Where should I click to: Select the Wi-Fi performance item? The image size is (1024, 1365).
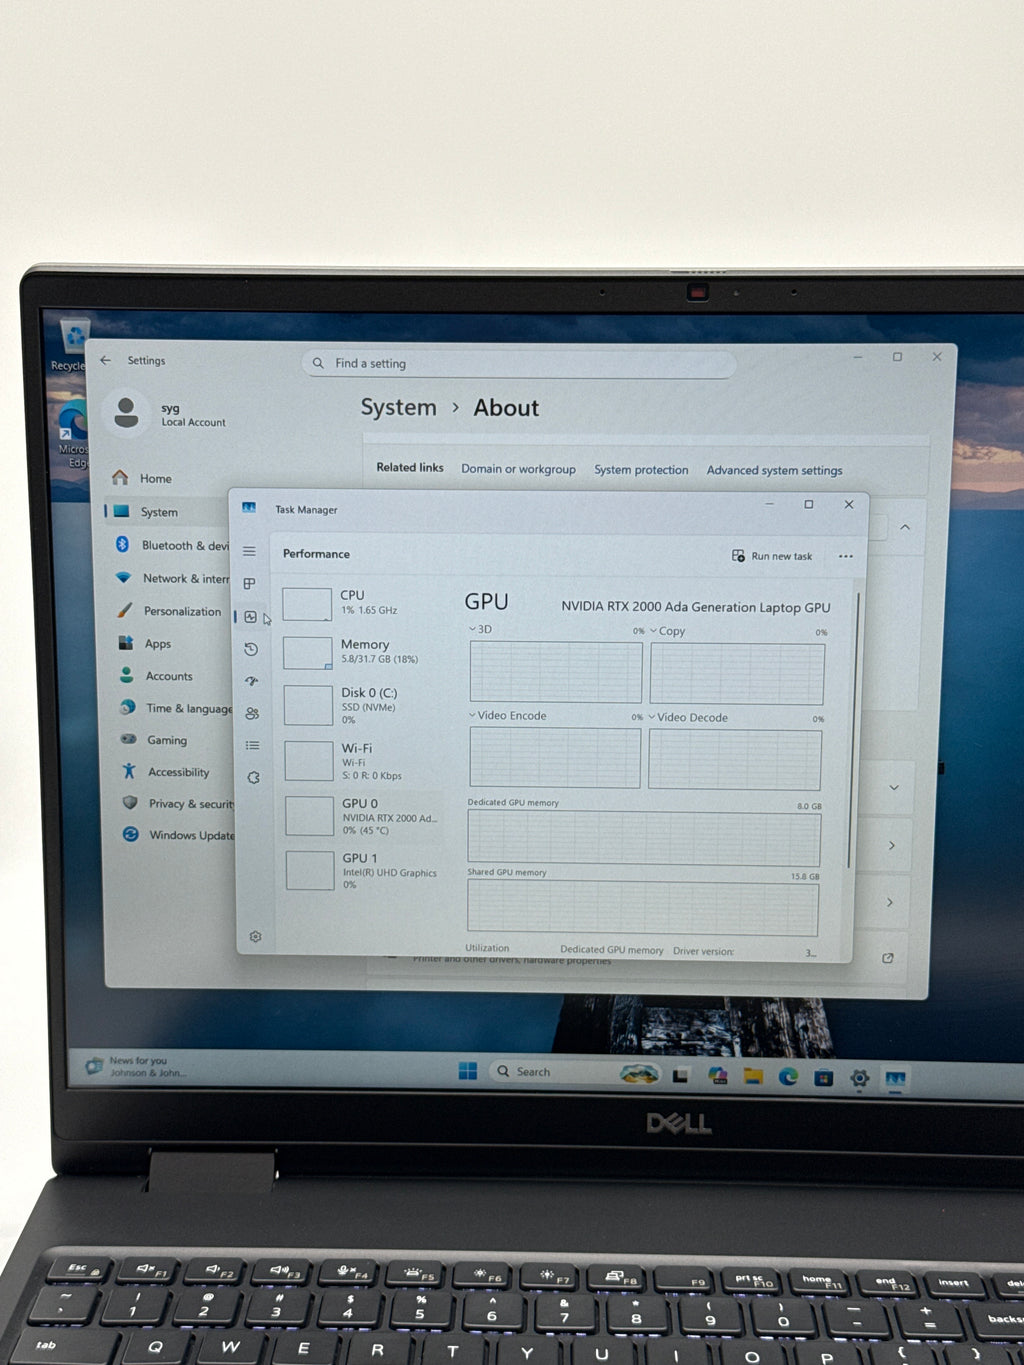point(364,761)
